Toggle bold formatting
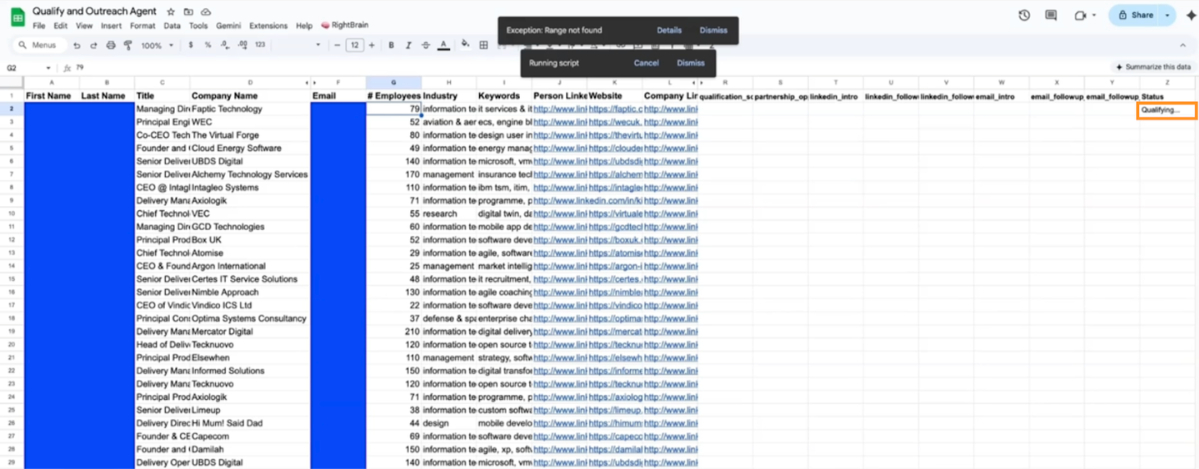Image resolution: width=1199 pixels, height=469 pixels. [392, 45]
